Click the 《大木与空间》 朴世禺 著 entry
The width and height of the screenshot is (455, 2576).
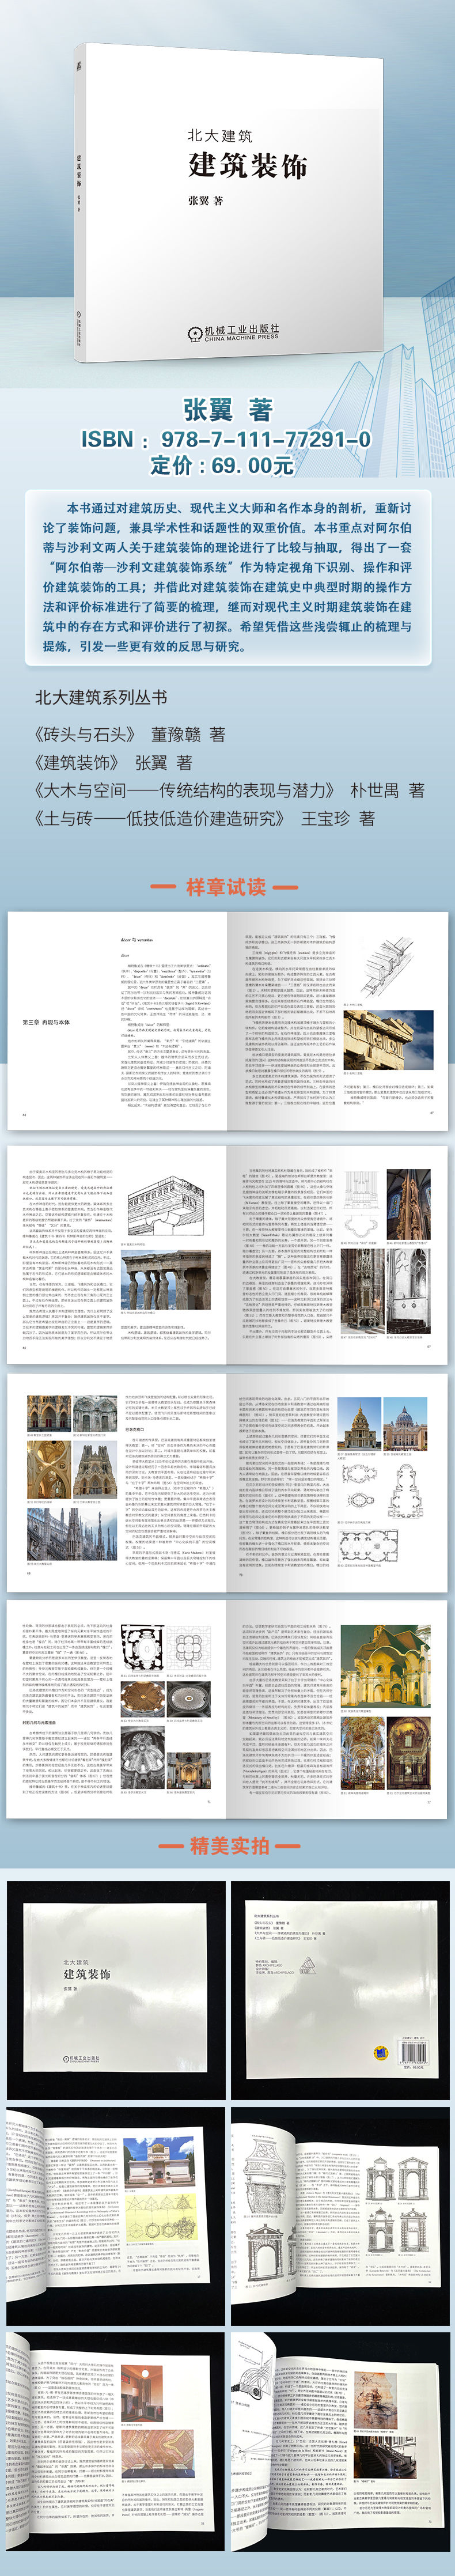[229, 790]
